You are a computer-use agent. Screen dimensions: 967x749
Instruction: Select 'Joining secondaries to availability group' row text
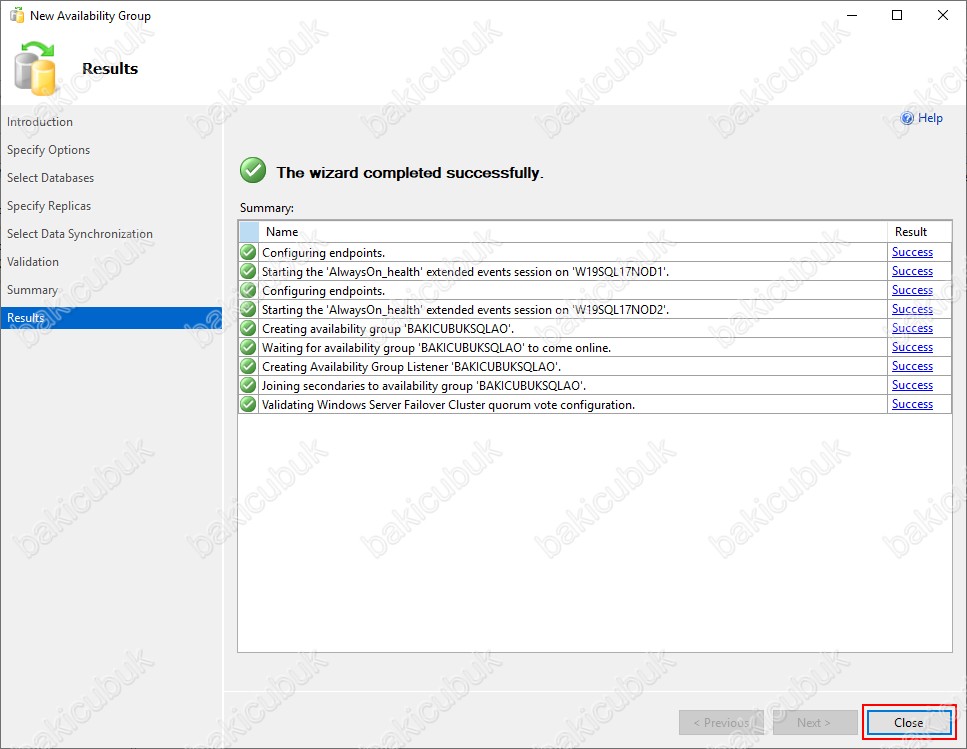(x=424, y=386)
